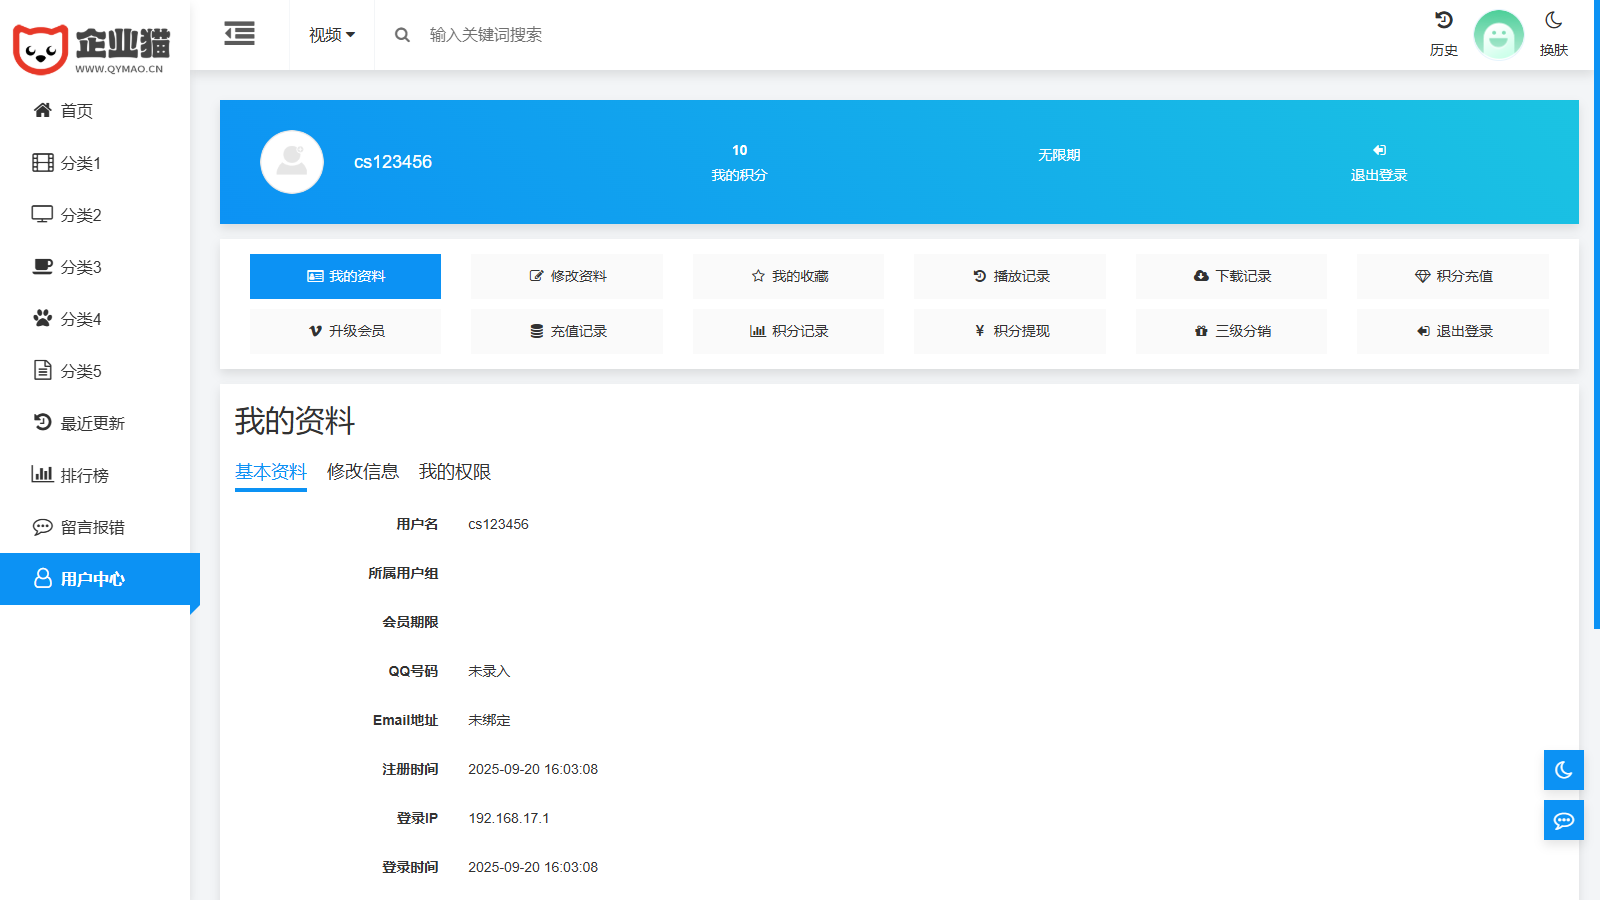Click the search magnifier icon
The height and width of the screenshot is (900, 1600).
coord(402,35)
